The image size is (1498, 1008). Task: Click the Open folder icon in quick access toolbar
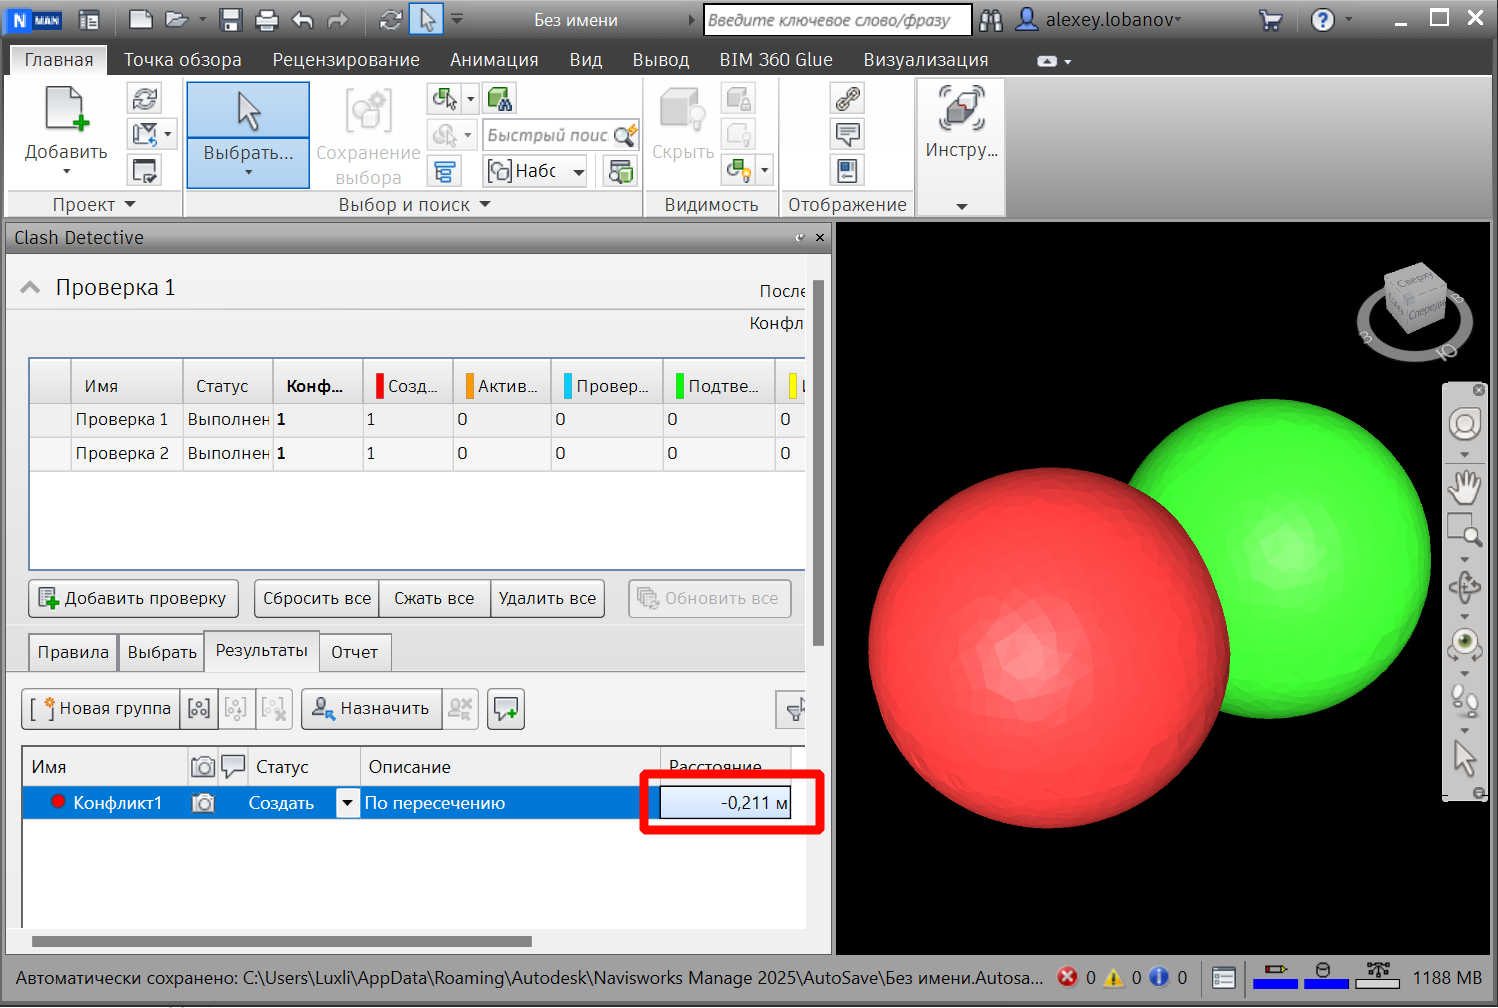pos(177,19)
